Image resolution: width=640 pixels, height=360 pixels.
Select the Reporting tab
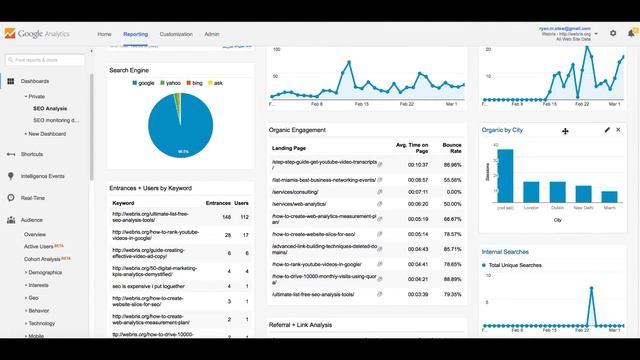point(136,34)
